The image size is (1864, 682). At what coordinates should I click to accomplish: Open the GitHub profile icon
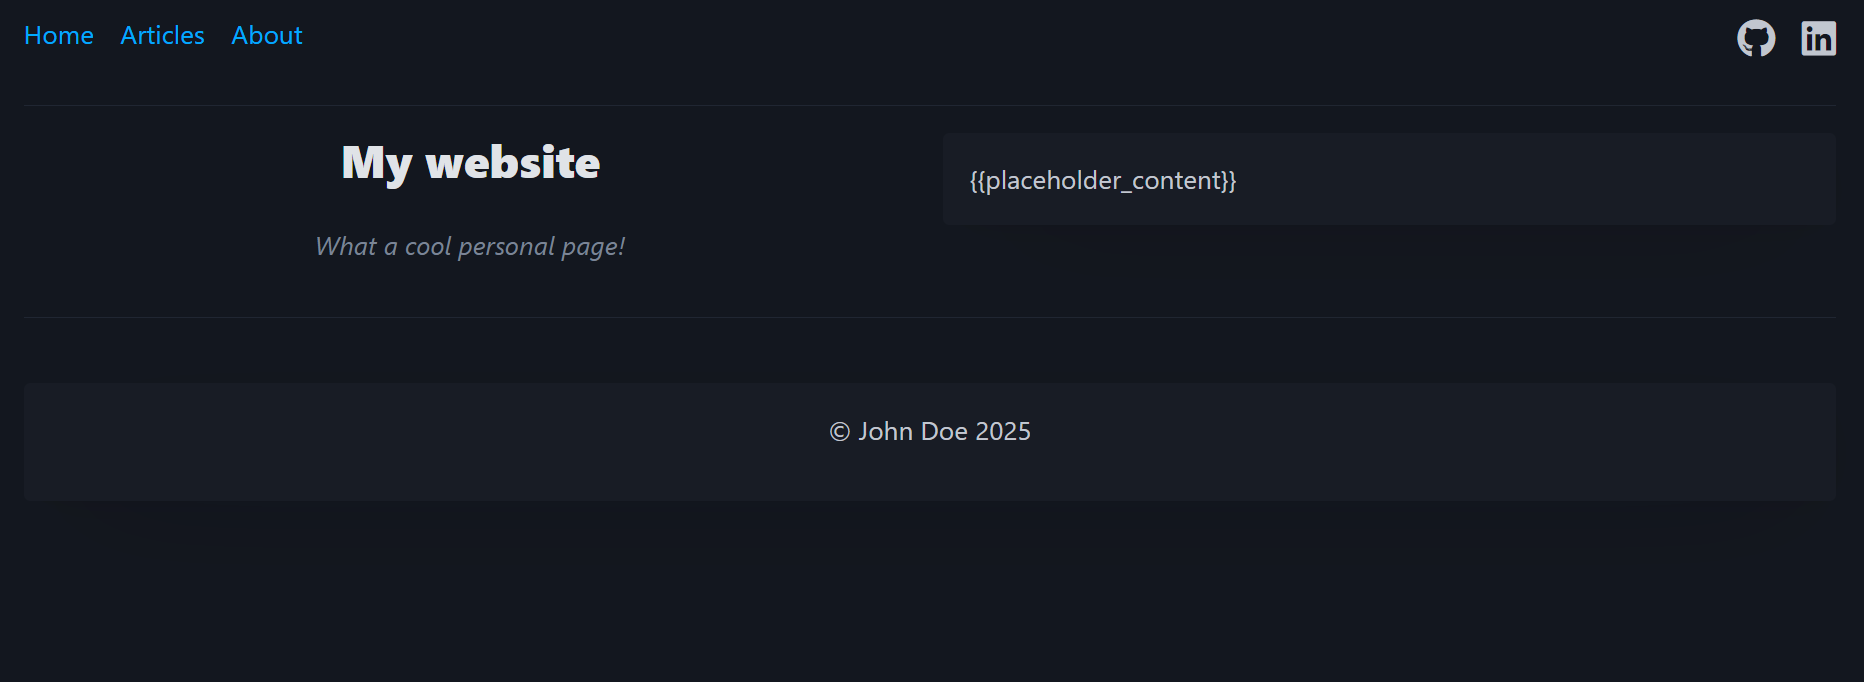[1756, 39]
